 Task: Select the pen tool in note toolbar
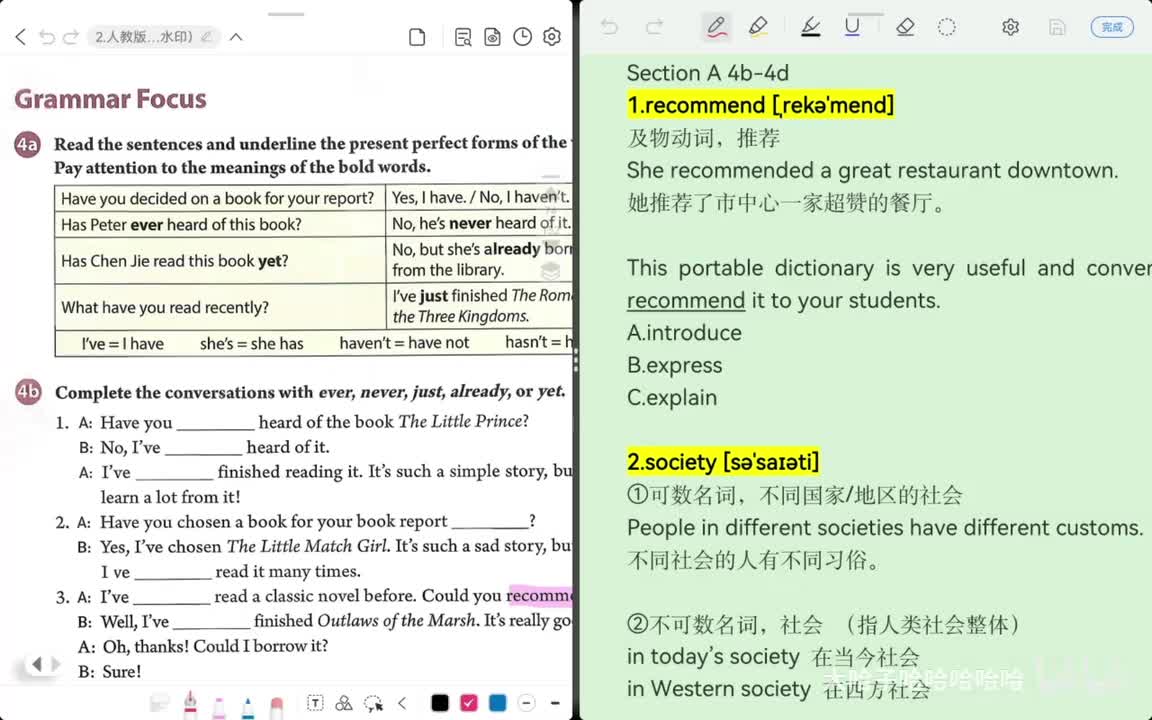point(716,27)
